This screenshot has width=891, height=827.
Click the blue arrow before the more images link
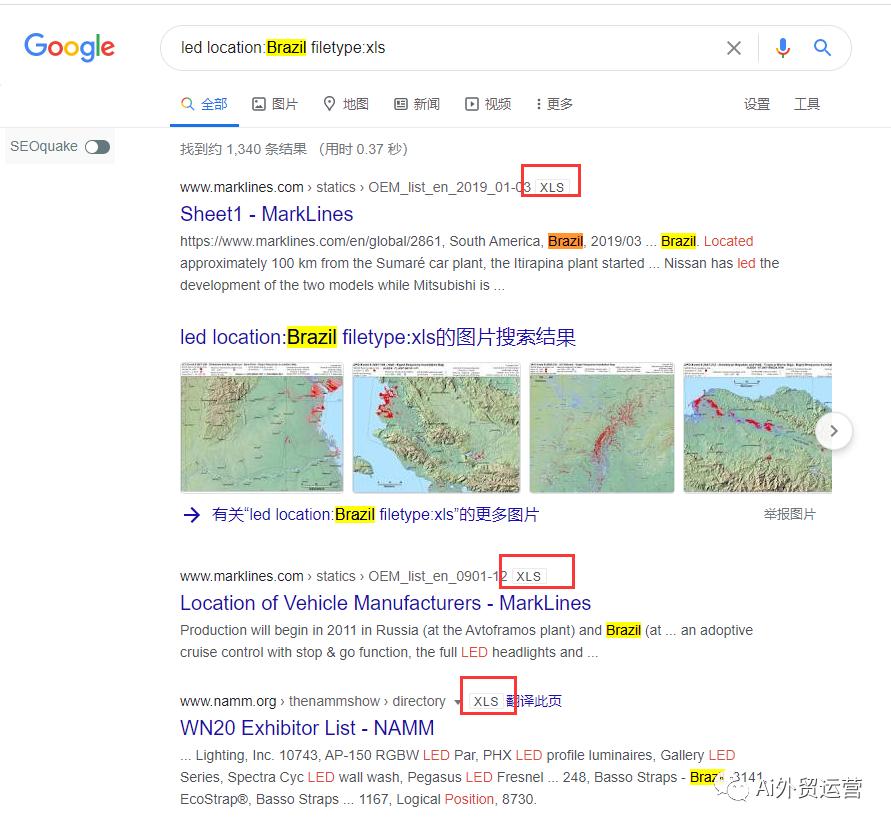pyautogui.click(x=193, y=514)
